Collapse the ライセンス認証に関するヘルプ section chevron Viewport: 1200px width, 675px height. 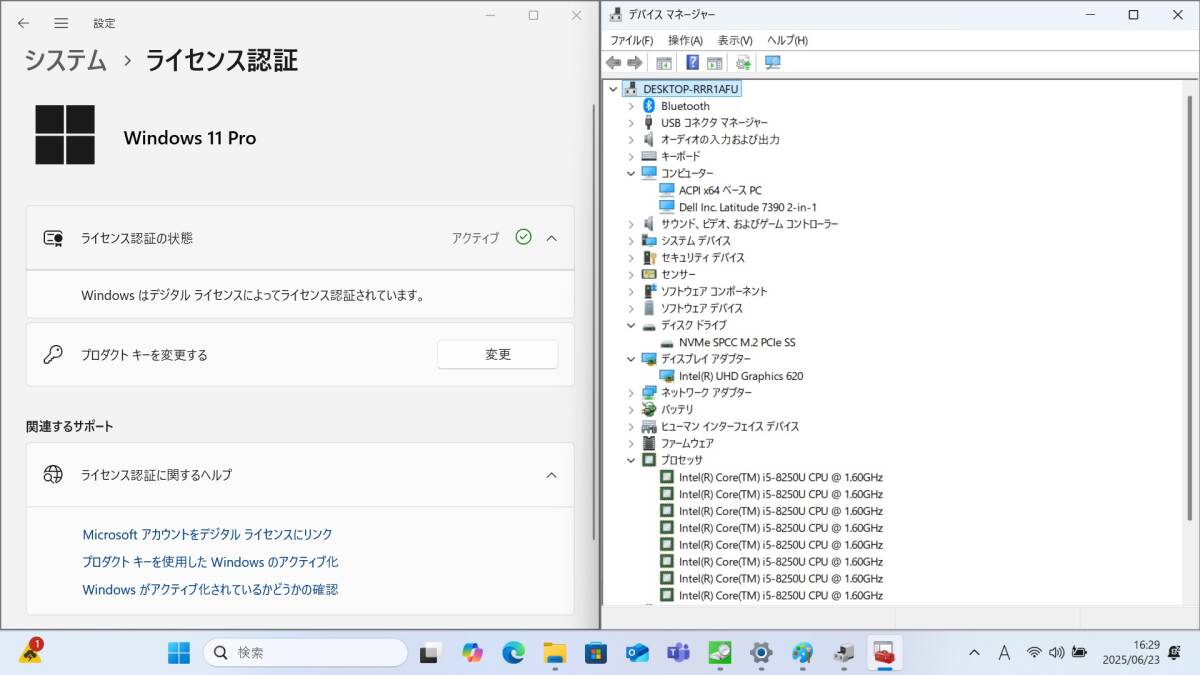[551, 475]
